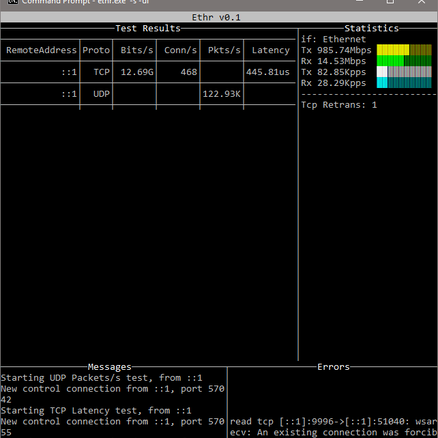Click the Latency column header
The image size is (438, 438).
(x=271, y=50)
